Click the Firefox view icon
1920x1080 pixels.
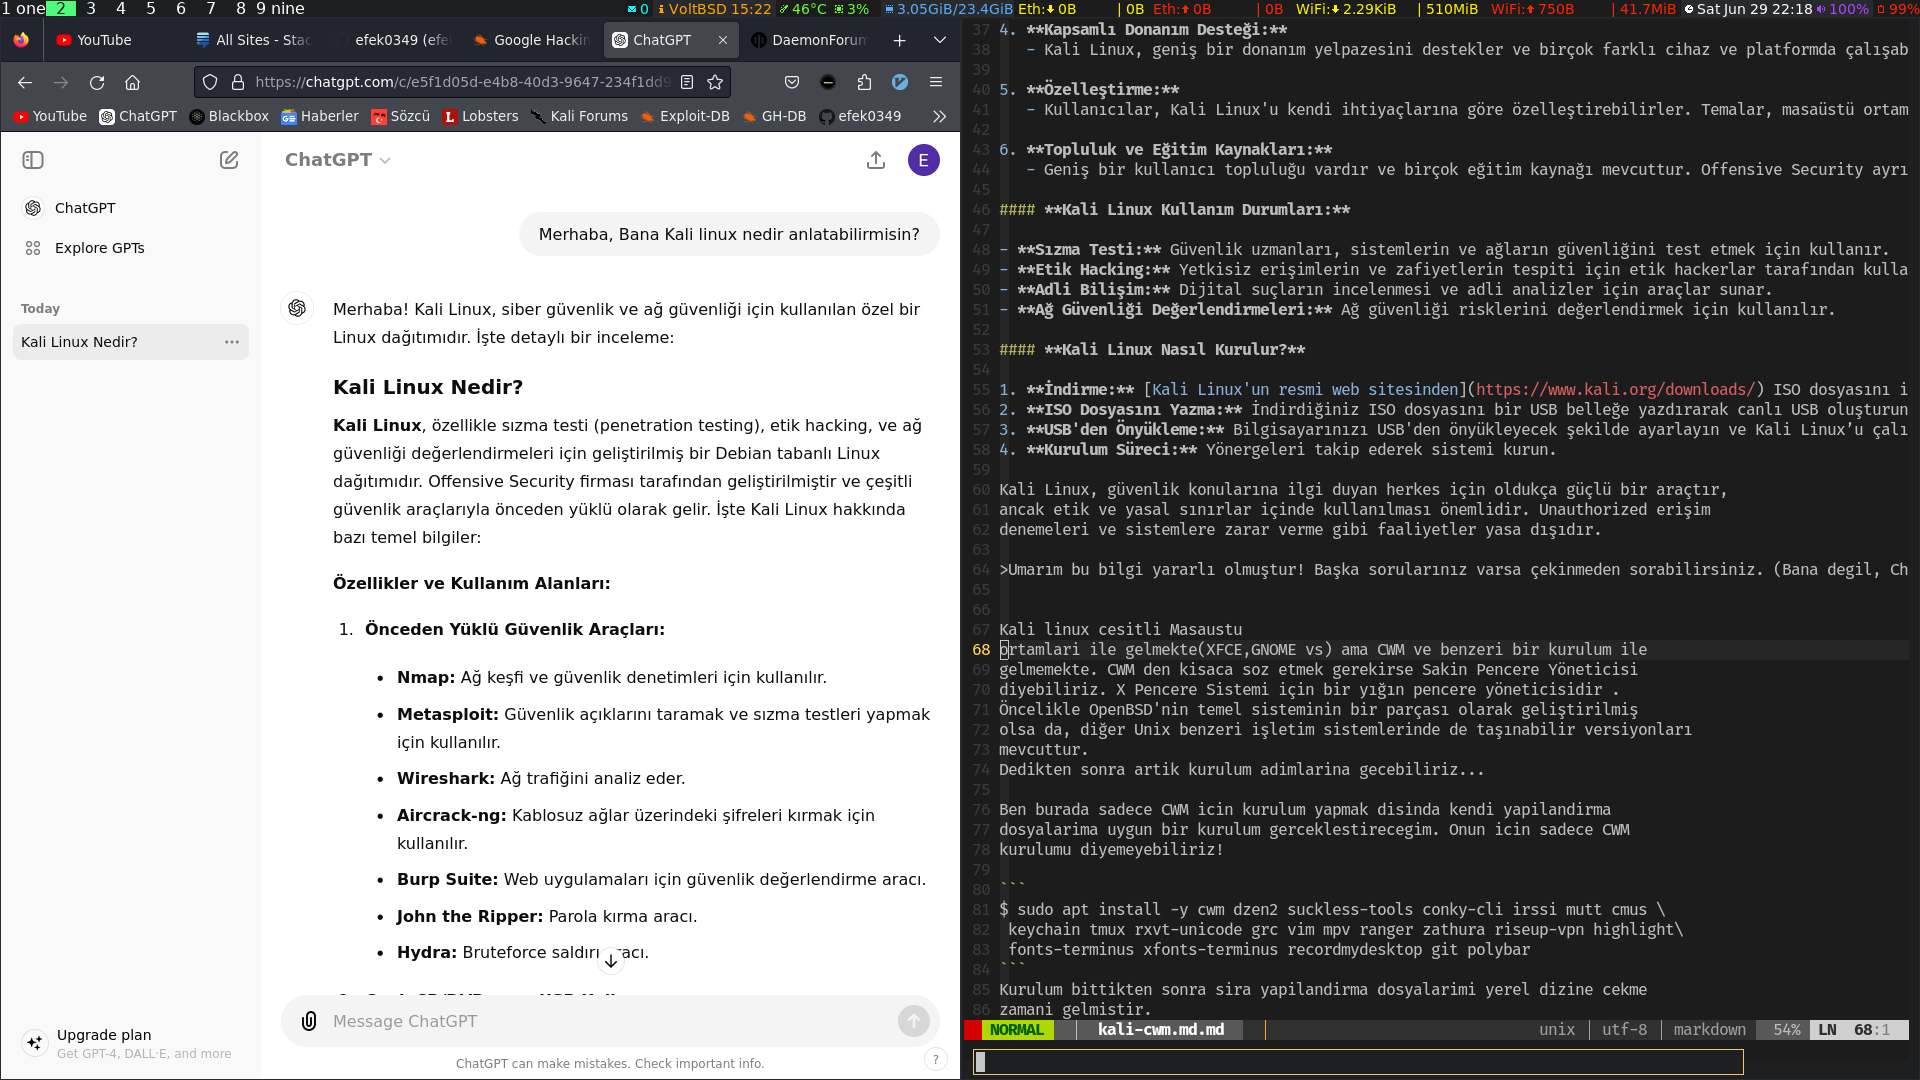[x=21, y=40]
